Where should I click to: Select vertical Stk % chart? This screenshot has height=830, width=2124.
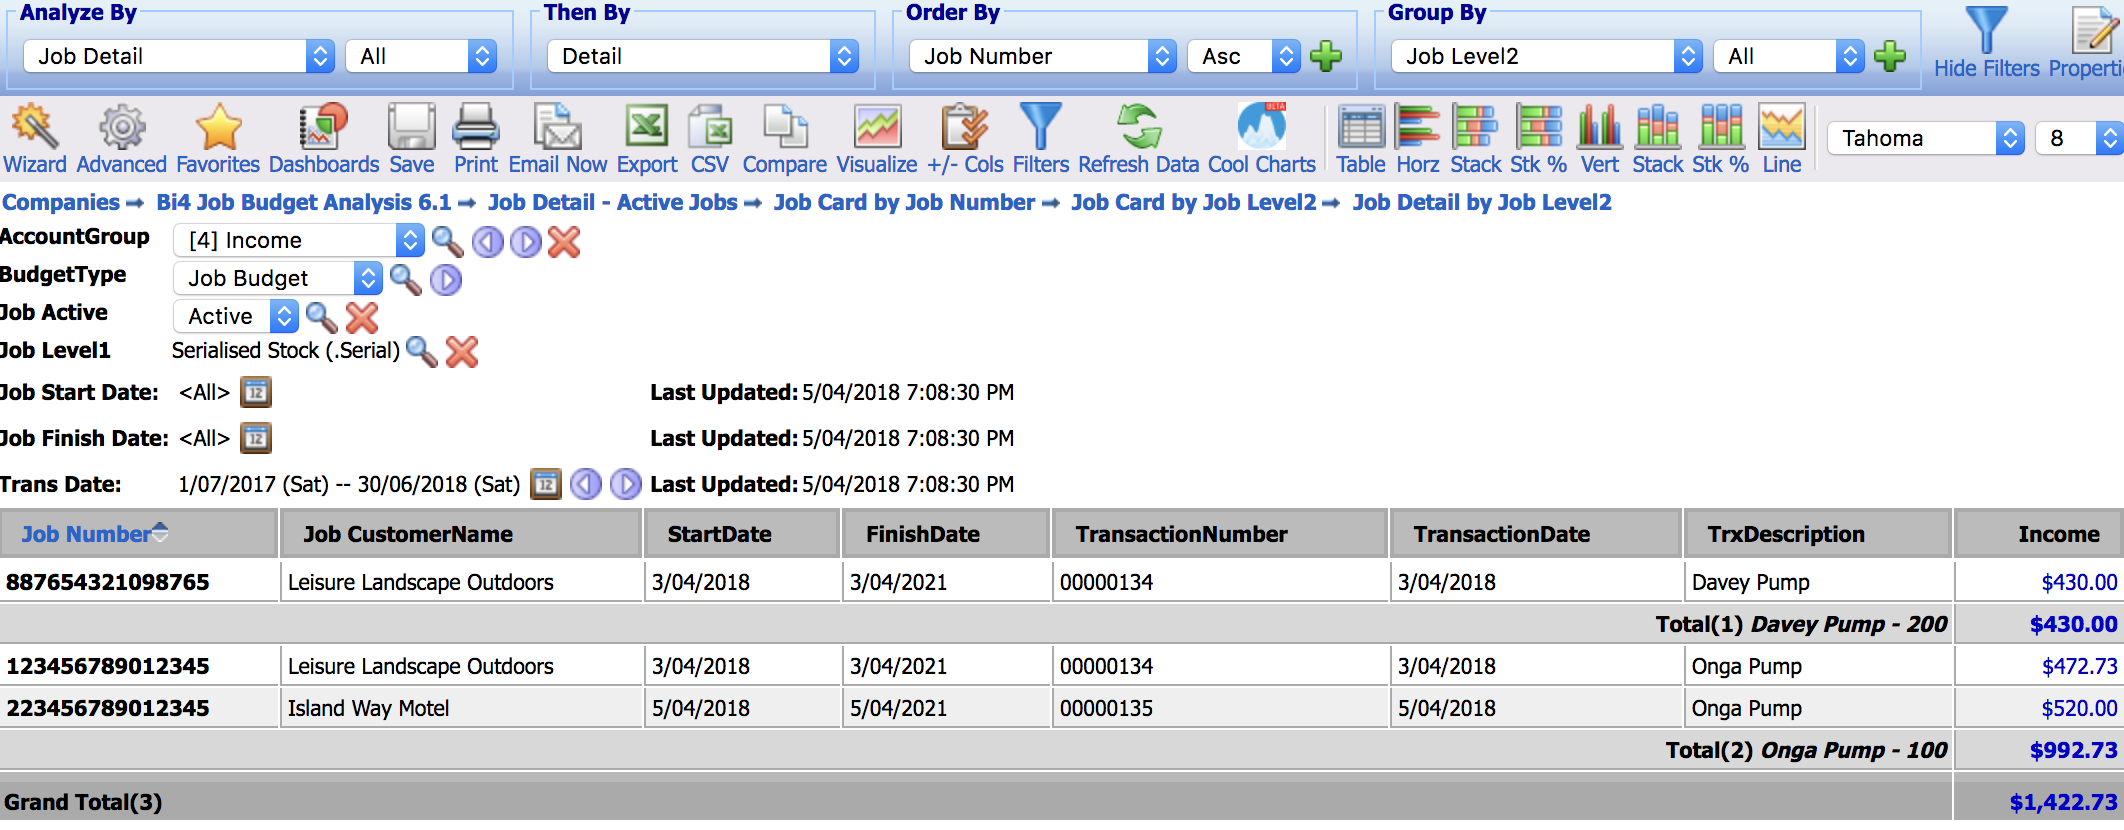tap(1721, 140)
